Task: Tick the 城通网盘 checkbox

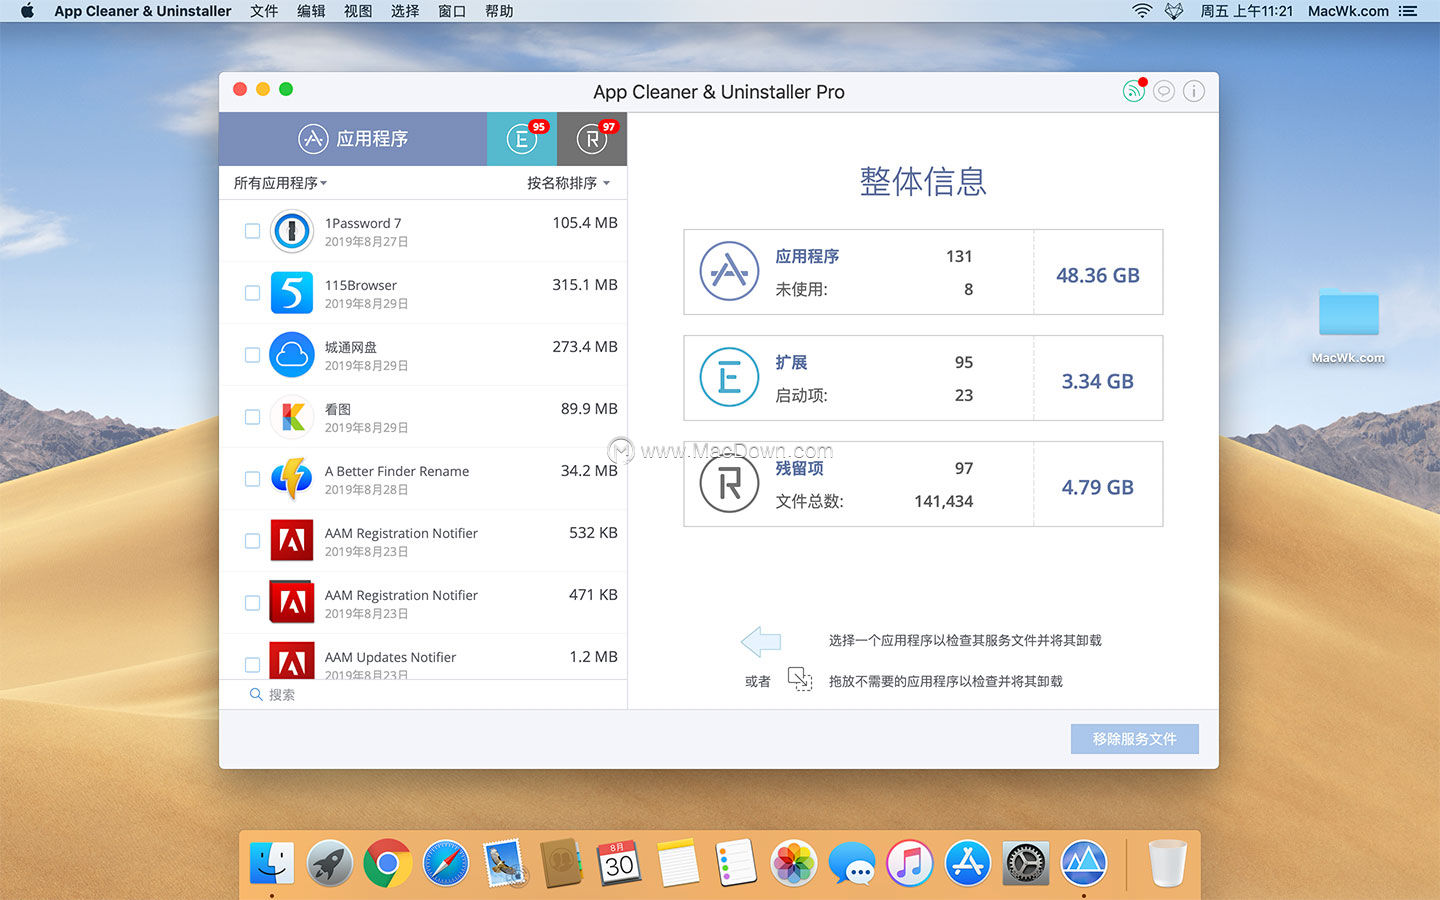Action: (x=252, y=355)
